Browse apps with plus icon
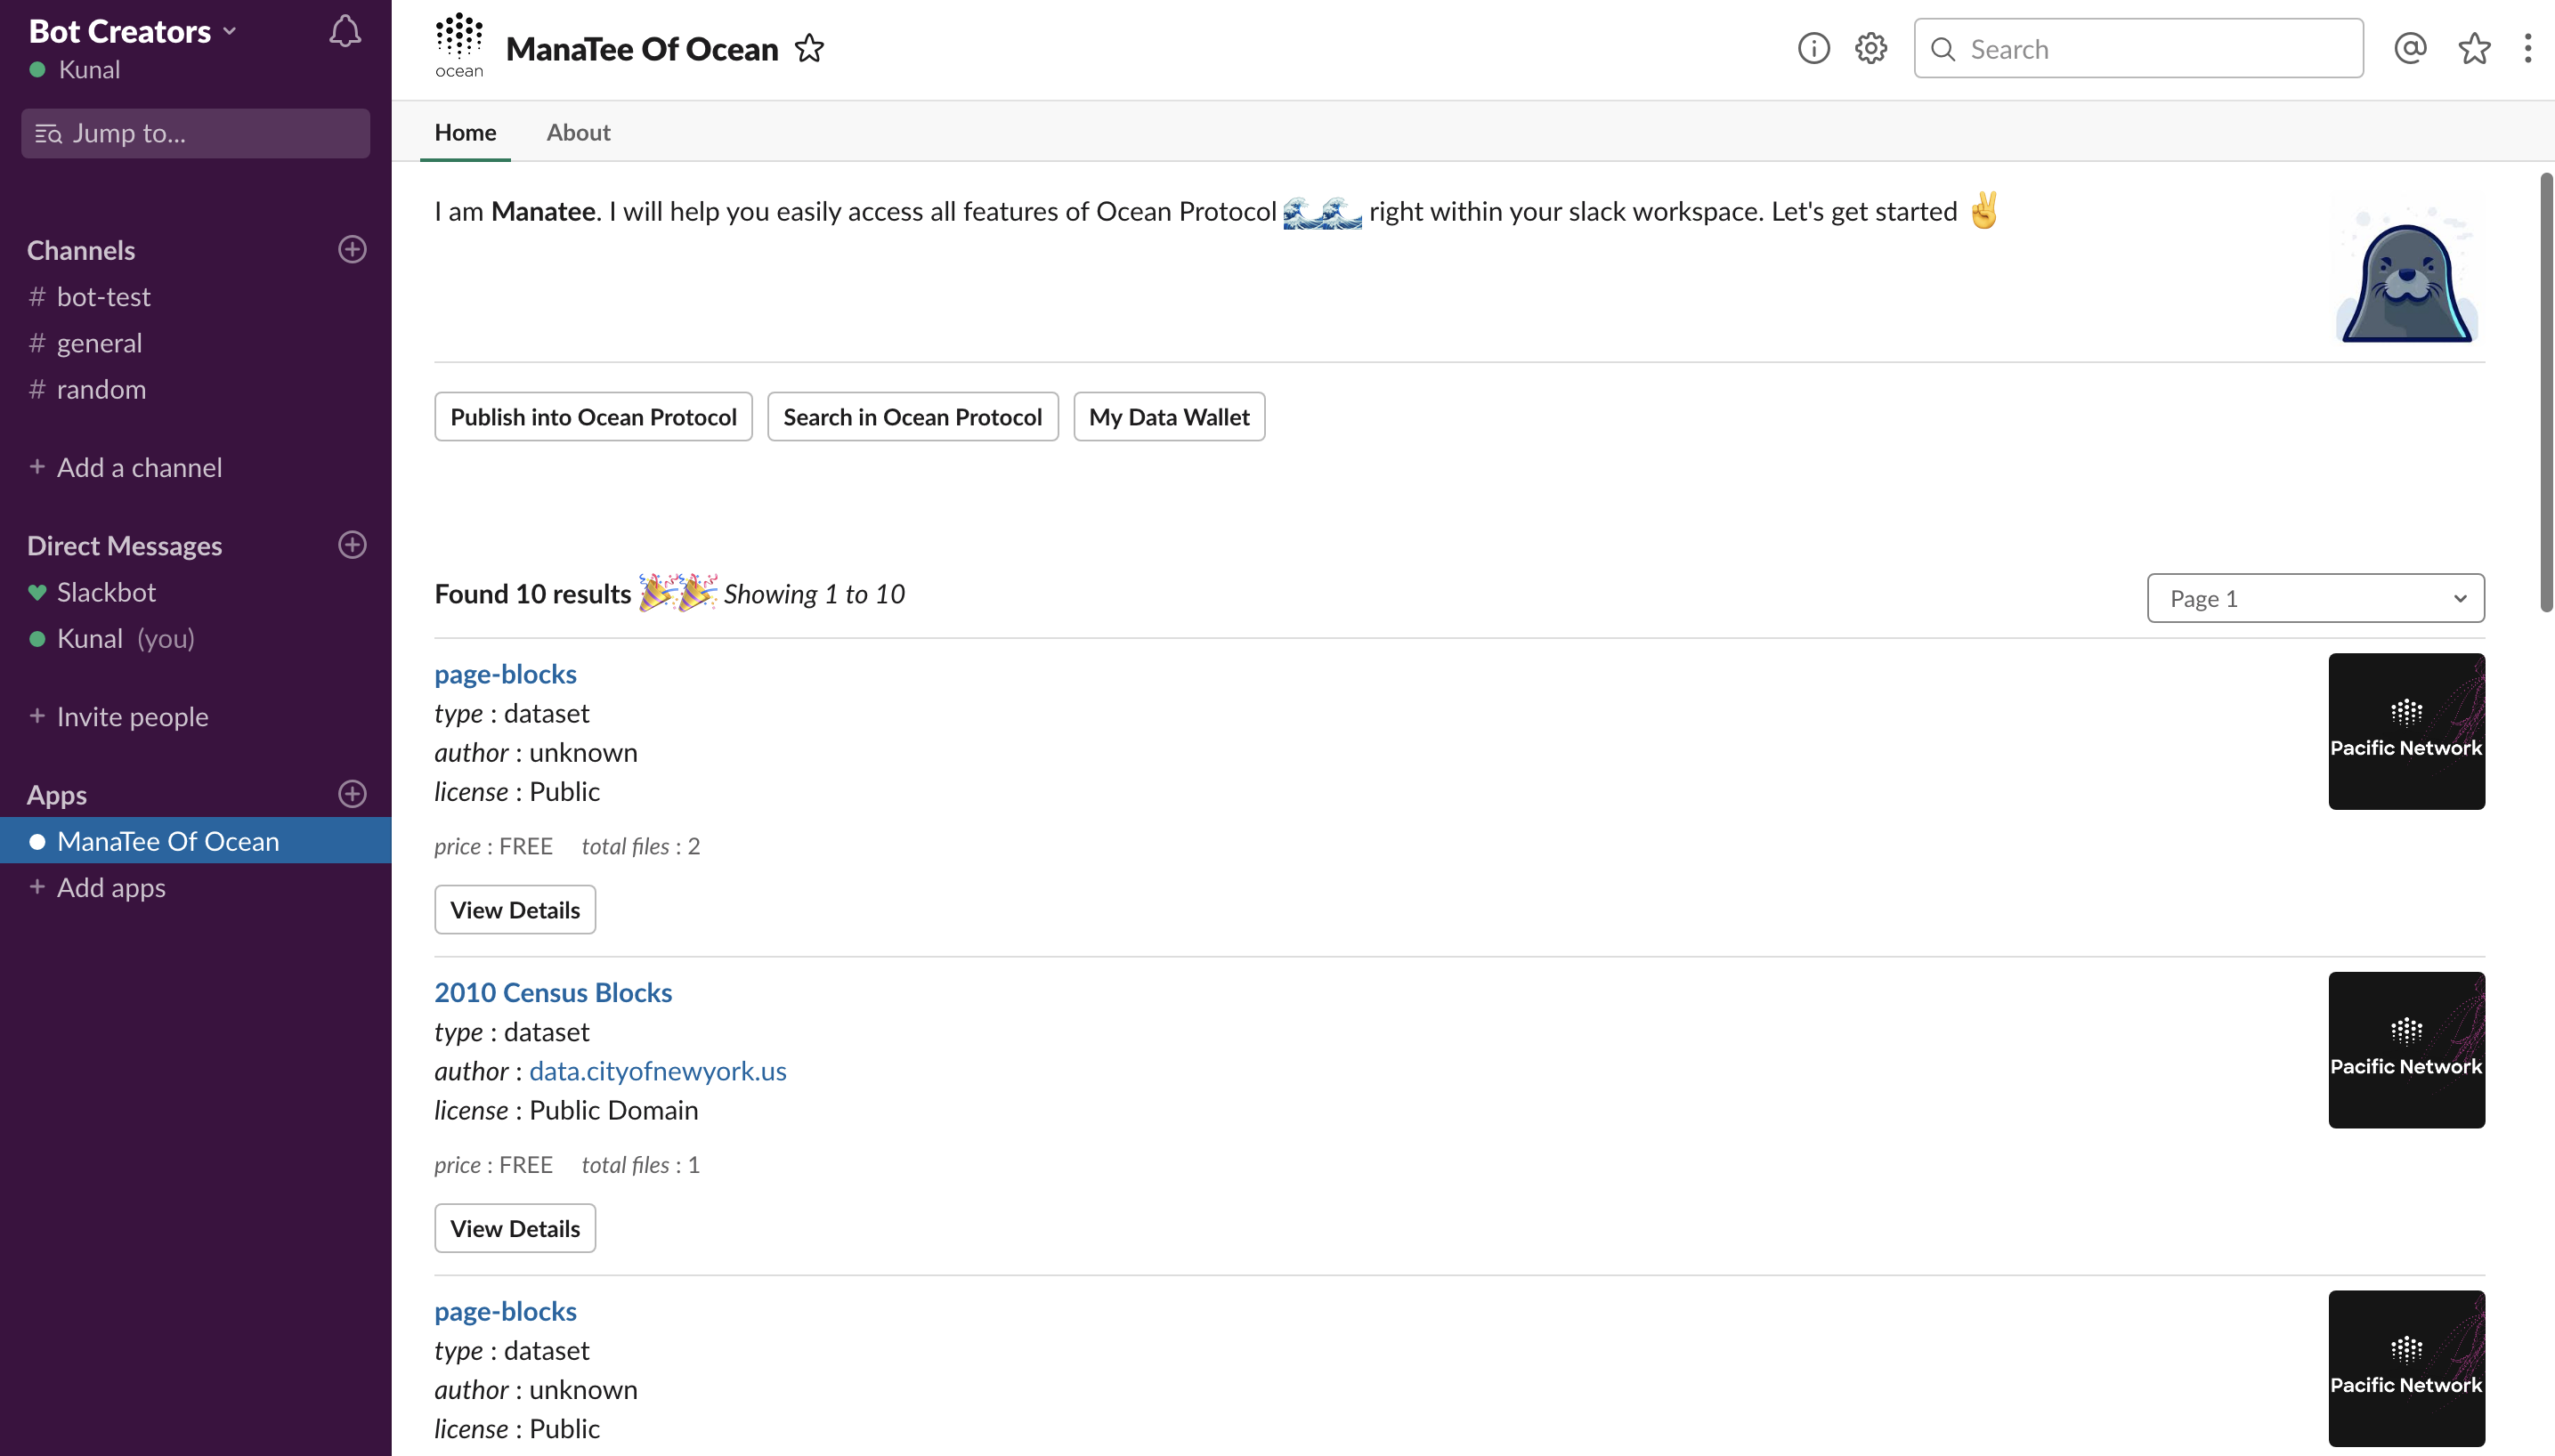Viewport: 2555px width, 1456px height. (x=352, y=794)
